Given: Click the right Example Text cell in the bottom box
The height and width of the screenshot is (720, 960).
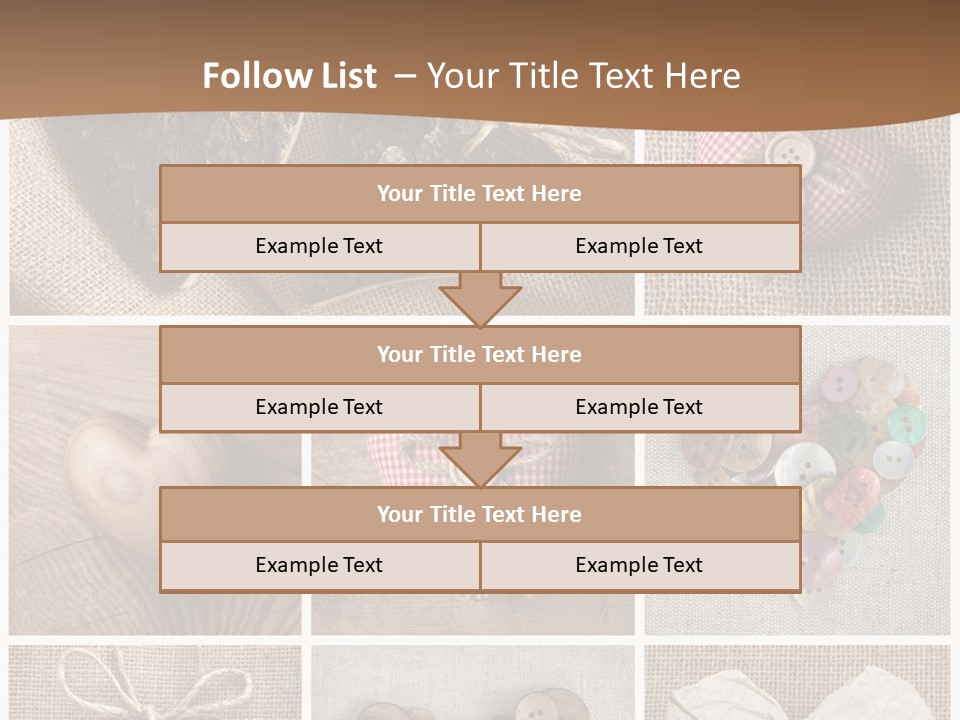Looking at the screenshot, I should point(640,565).
